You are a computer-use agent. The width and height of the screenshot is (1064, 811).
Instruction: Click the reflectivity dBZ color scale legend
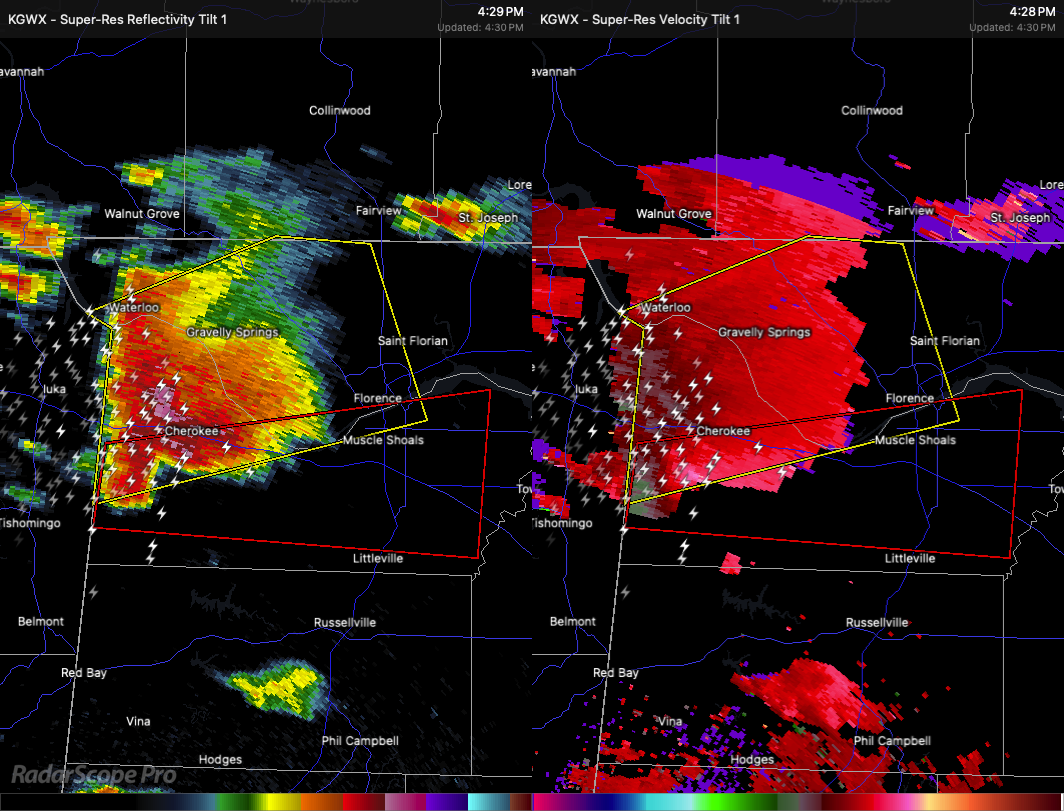[266, 802]
